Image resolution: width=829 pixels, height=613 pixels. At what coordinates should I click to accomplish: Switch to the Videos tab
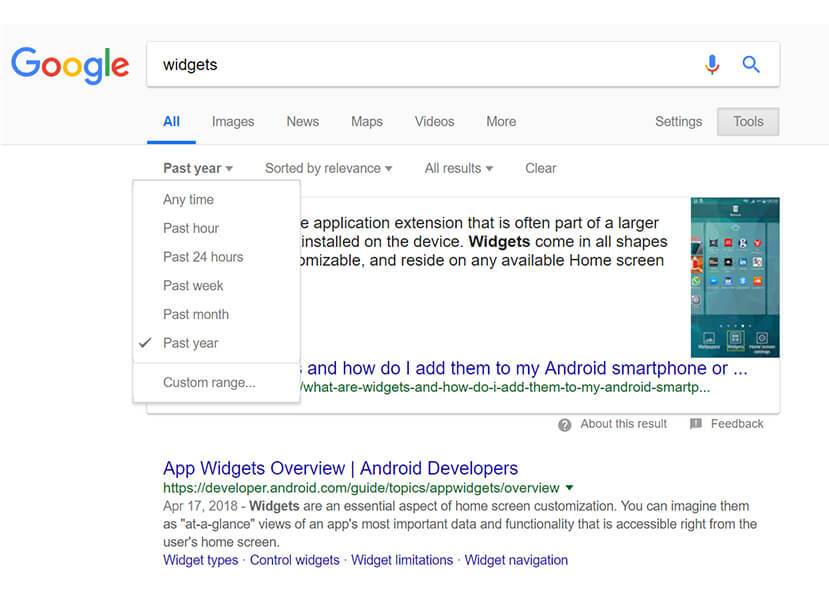(x=434, y=121)
